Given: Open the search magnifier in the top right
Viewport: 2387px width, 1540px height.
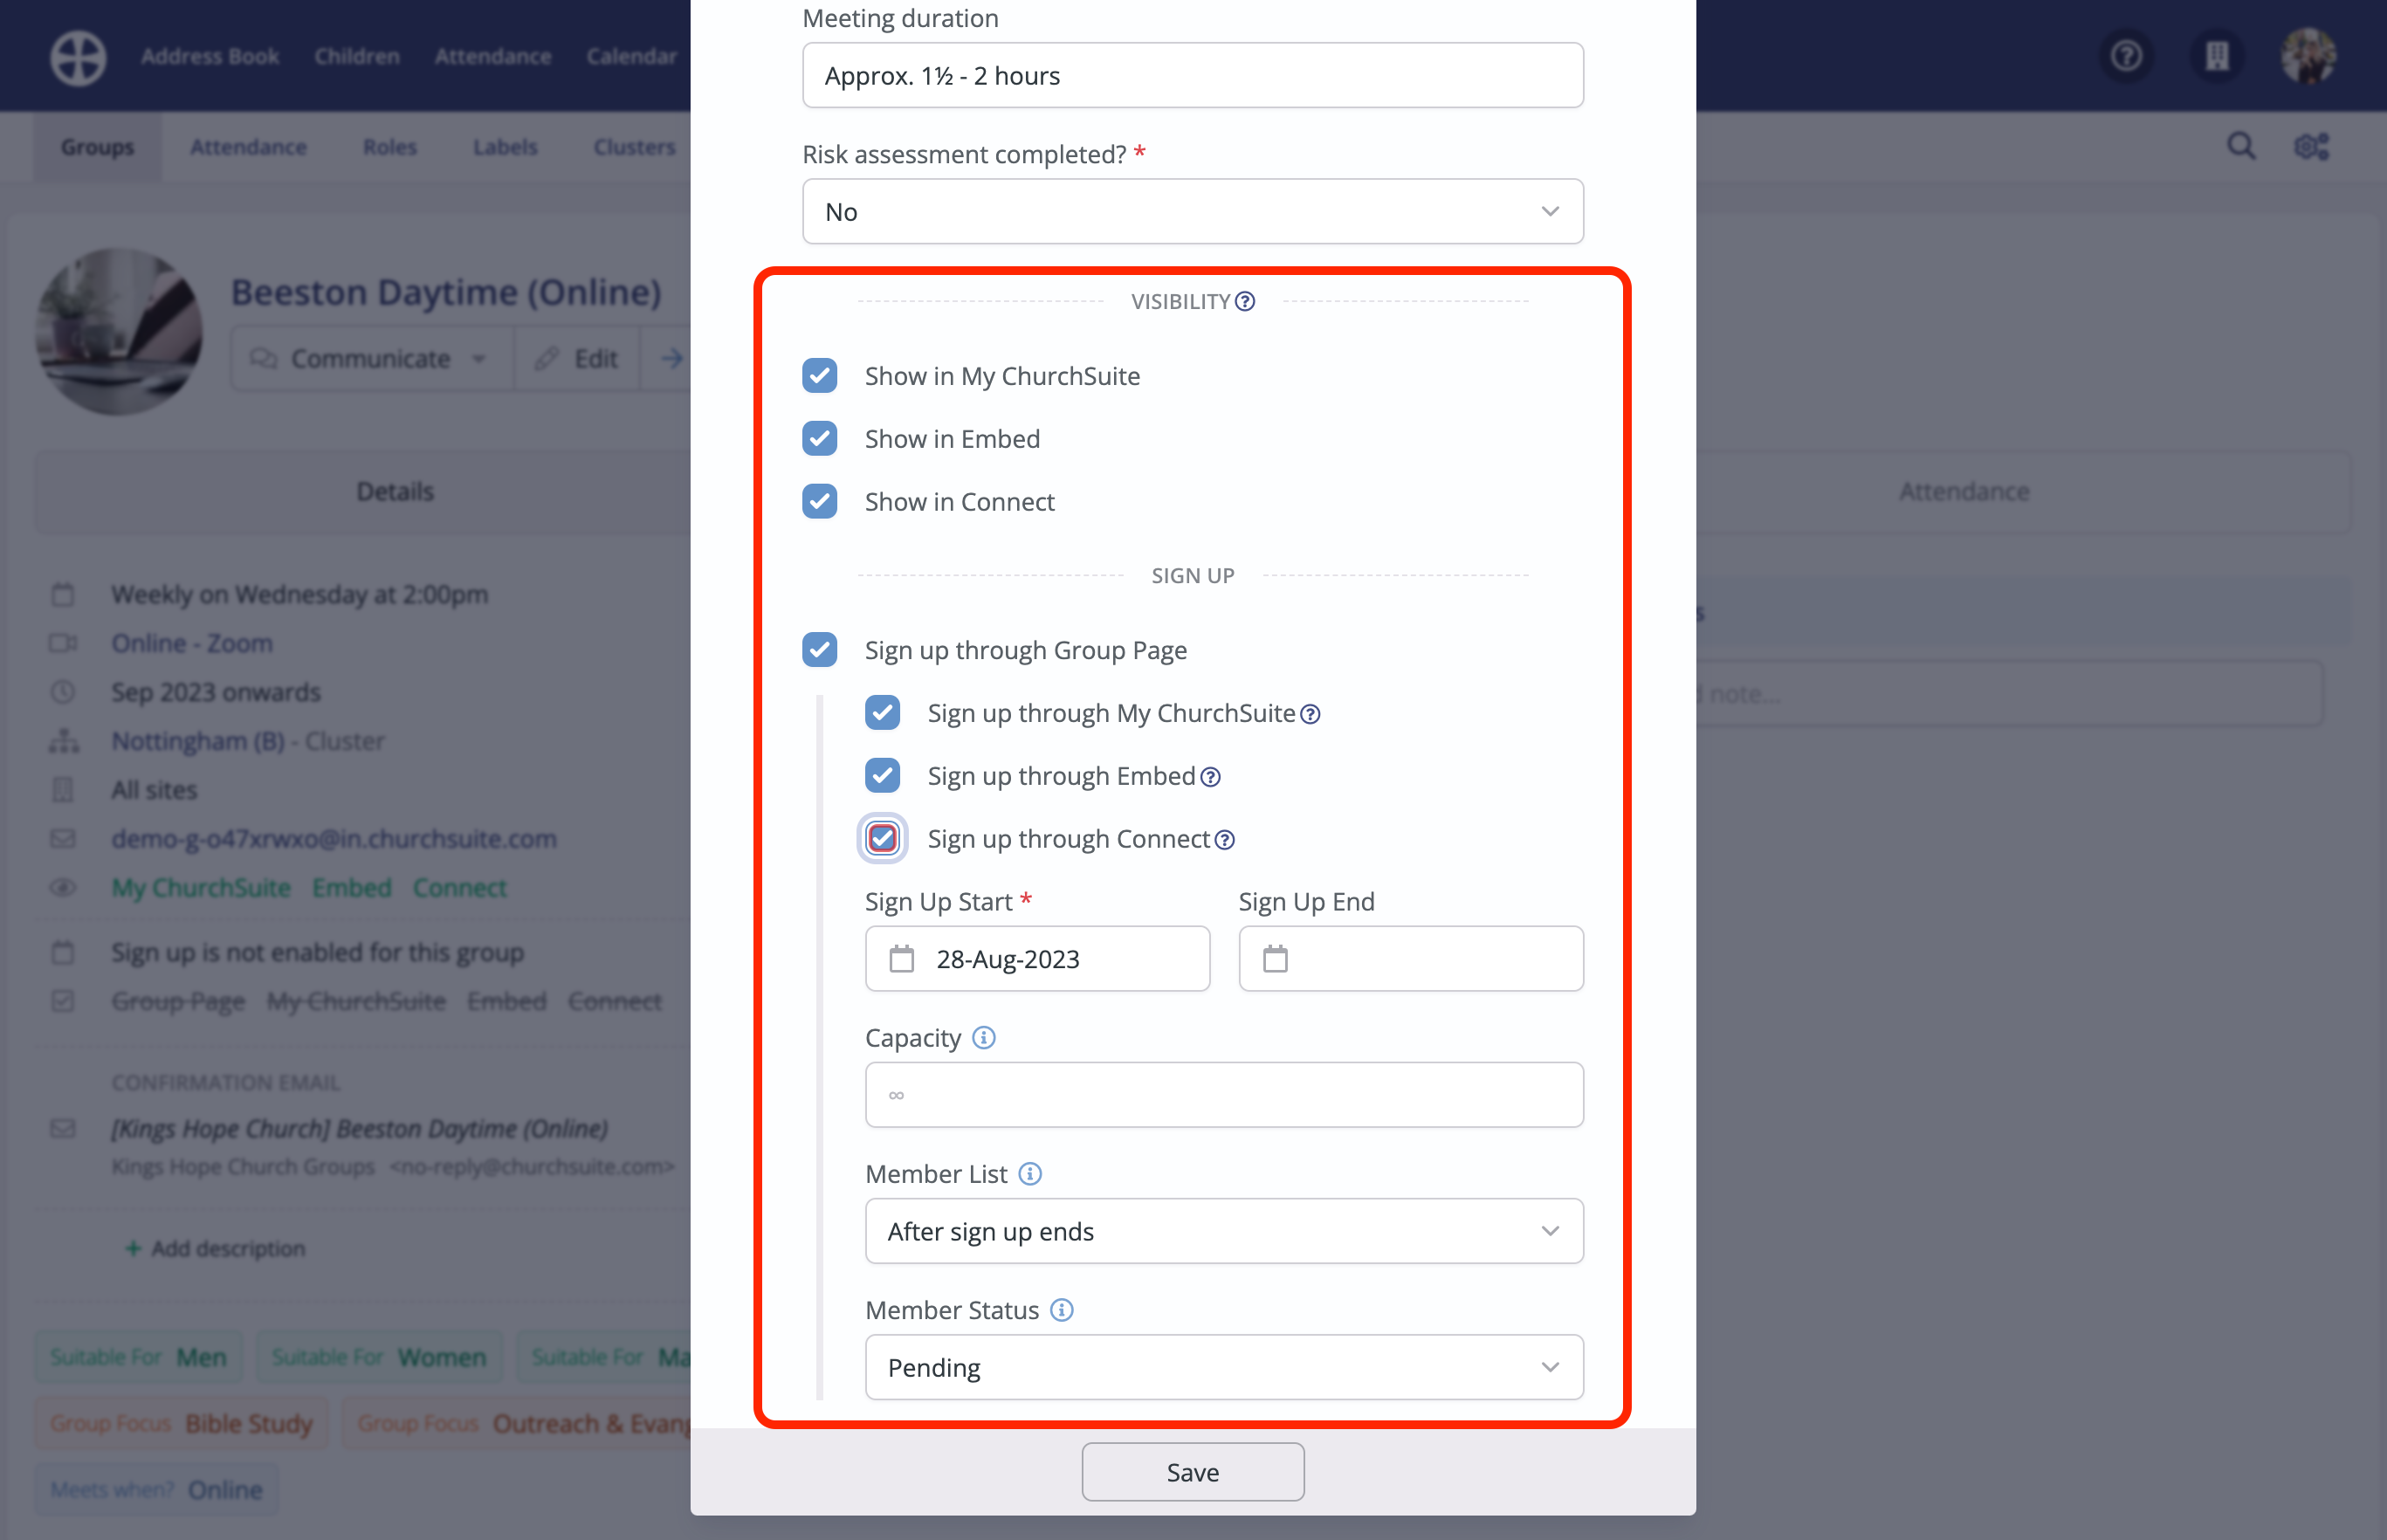Looking at the screenshot, I should (2241, 147).
